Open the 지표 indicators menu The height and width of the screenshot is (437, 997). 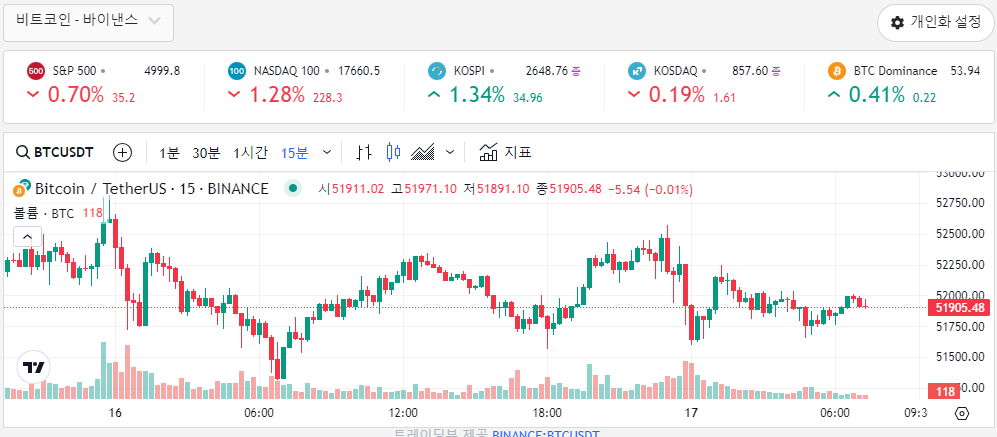click(x=505, y=153)
